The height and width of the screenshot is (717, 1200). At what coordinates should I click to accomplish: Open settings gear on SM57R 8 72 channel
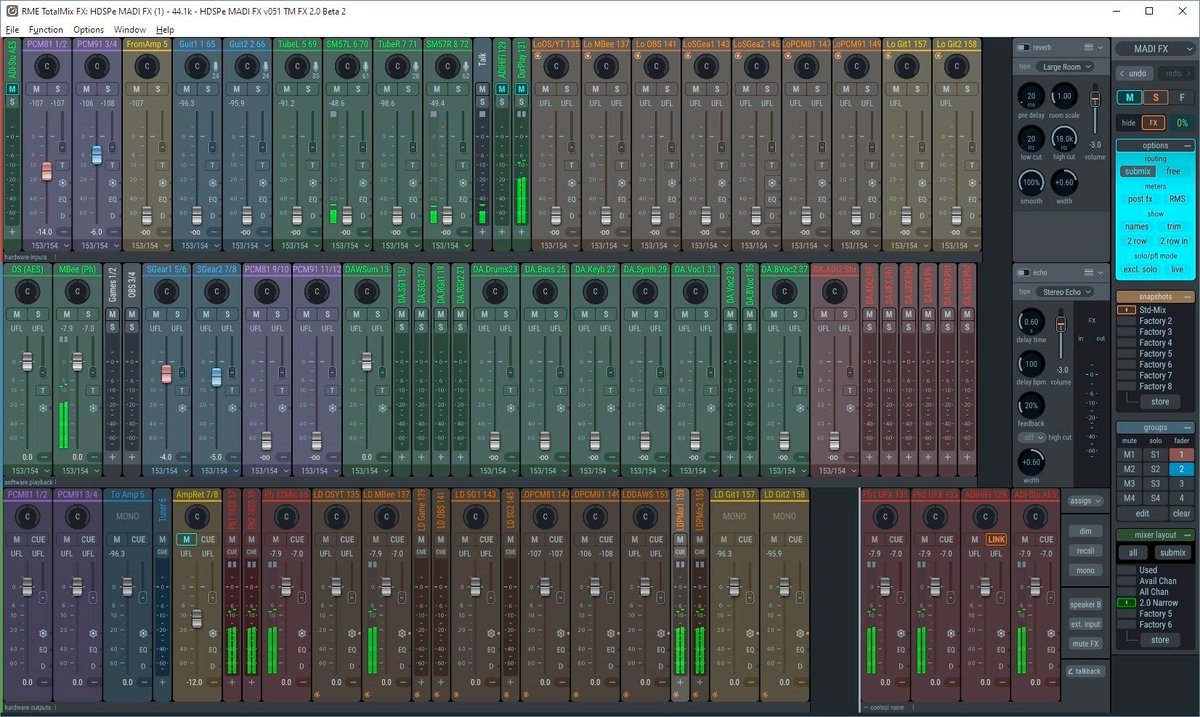[x=462, y=183]
